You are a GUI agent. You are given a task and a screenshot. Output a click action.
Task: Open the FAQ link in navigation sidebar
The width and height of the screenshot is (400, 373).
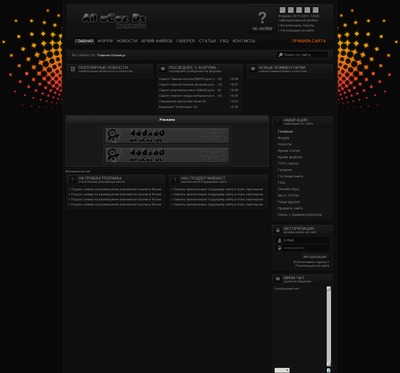(x=281, y=183)
